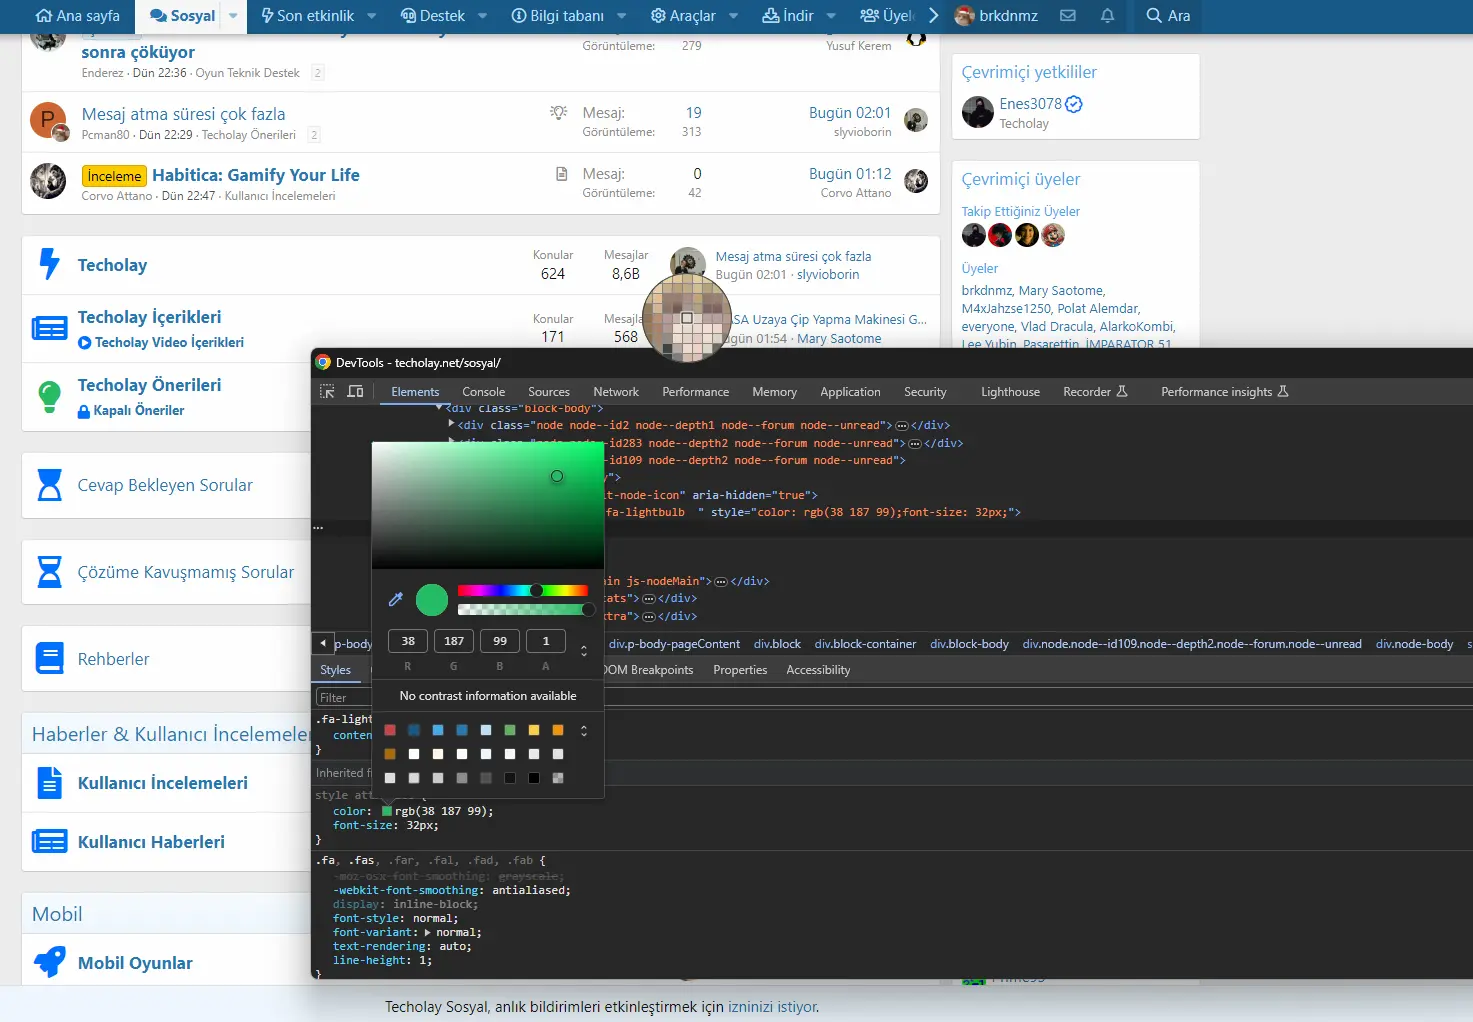1473x1022 pixels.
Task: Open the Properties pane tab
Action: (x=740, y=670)
